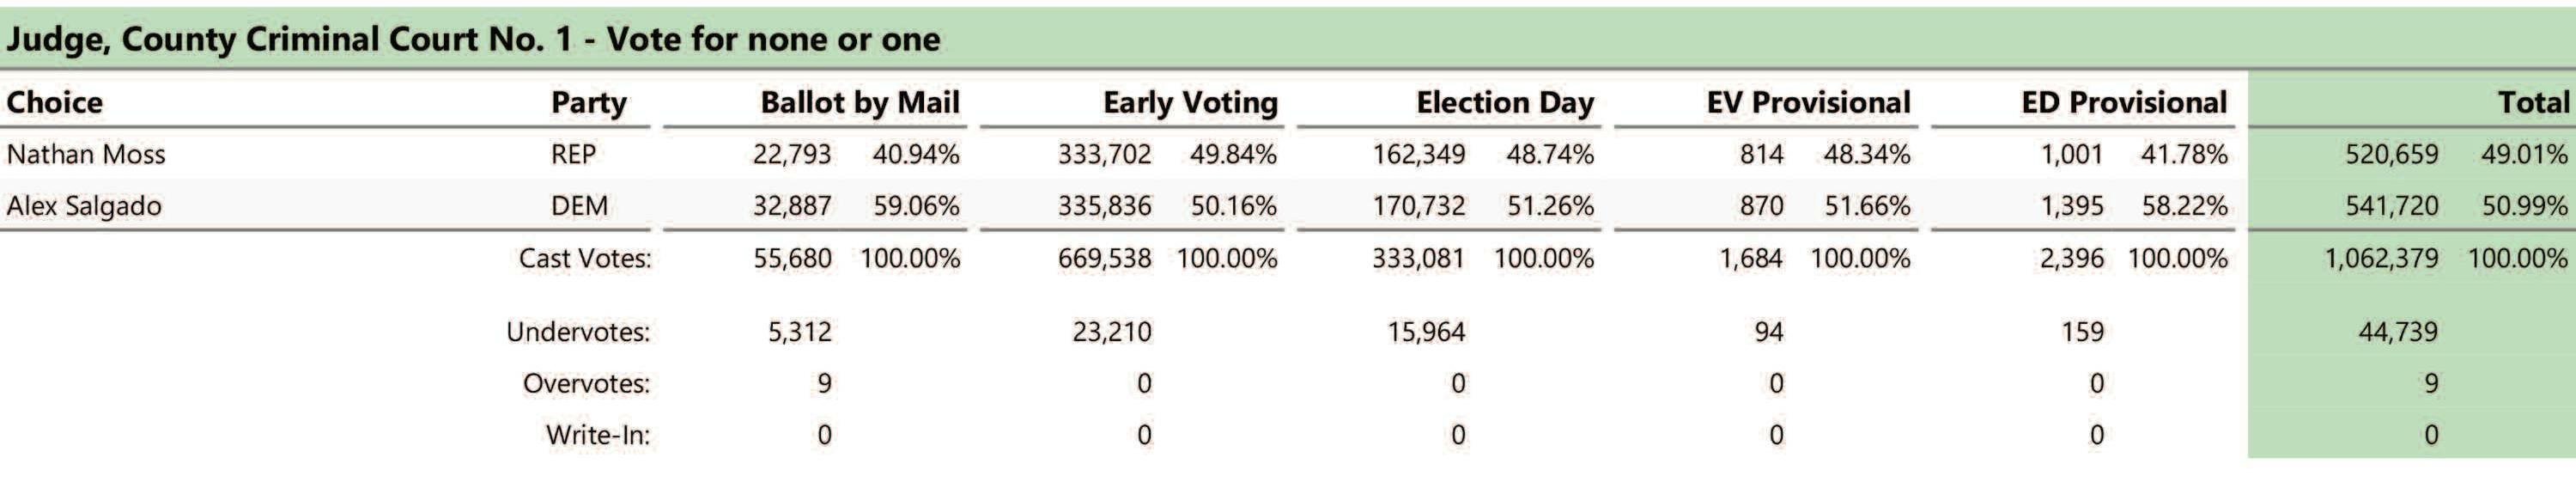Click Alex Salgado total votes 541,720
2576x482 pixels.
(2391, 206)
